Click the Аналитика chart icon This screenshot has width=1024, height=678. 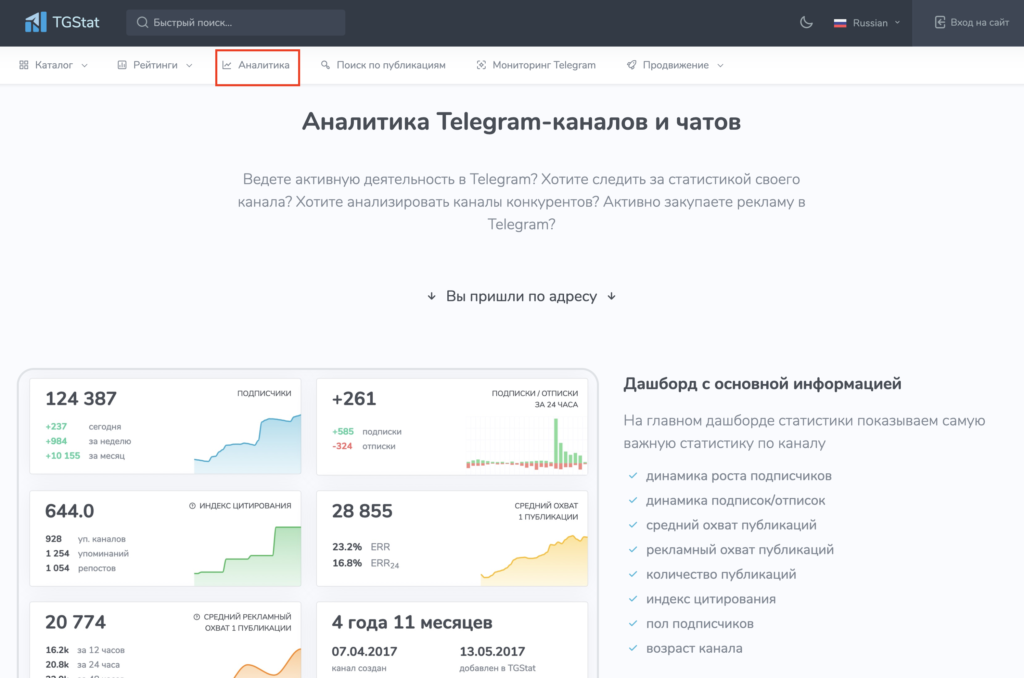click(x=227, y=65)
